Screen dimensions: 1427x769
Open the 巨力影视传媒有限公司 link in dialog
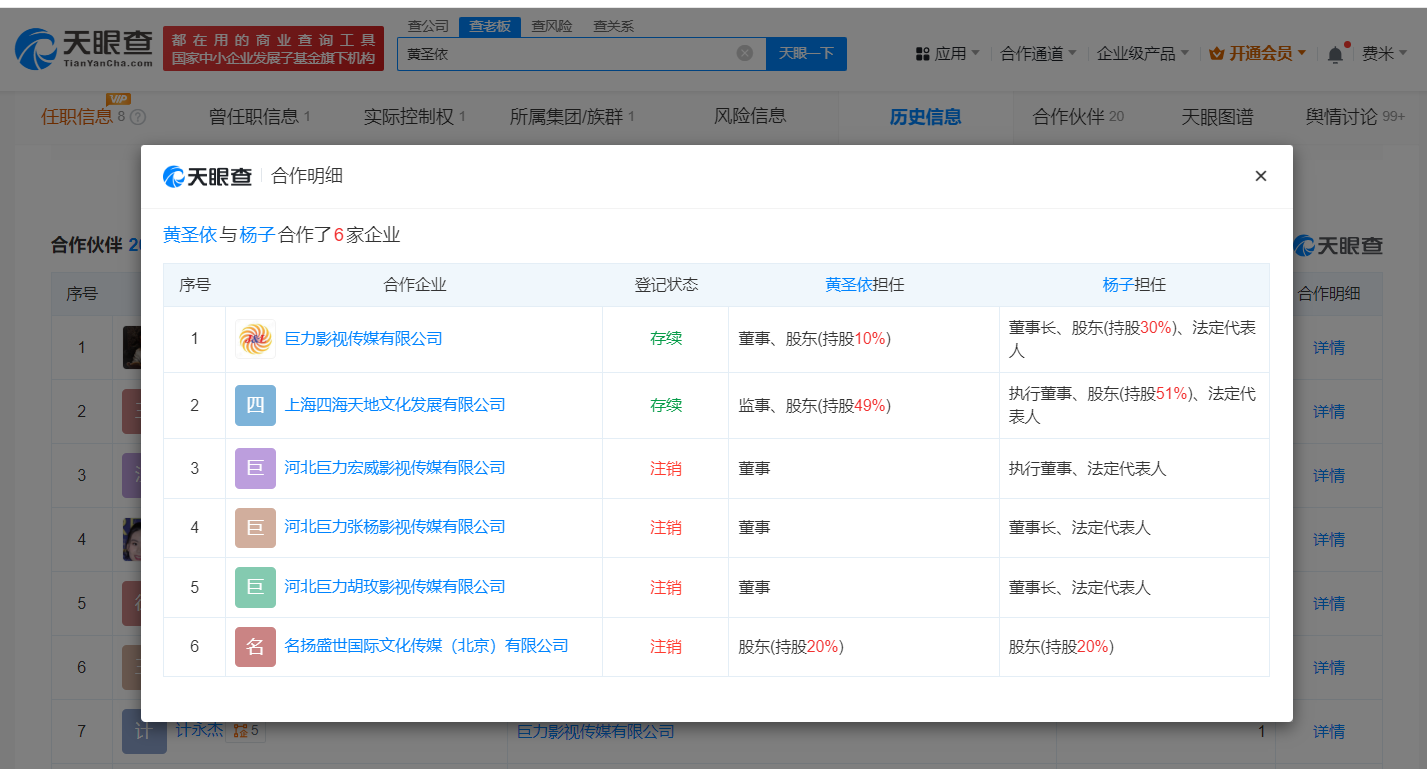(364, 339)
